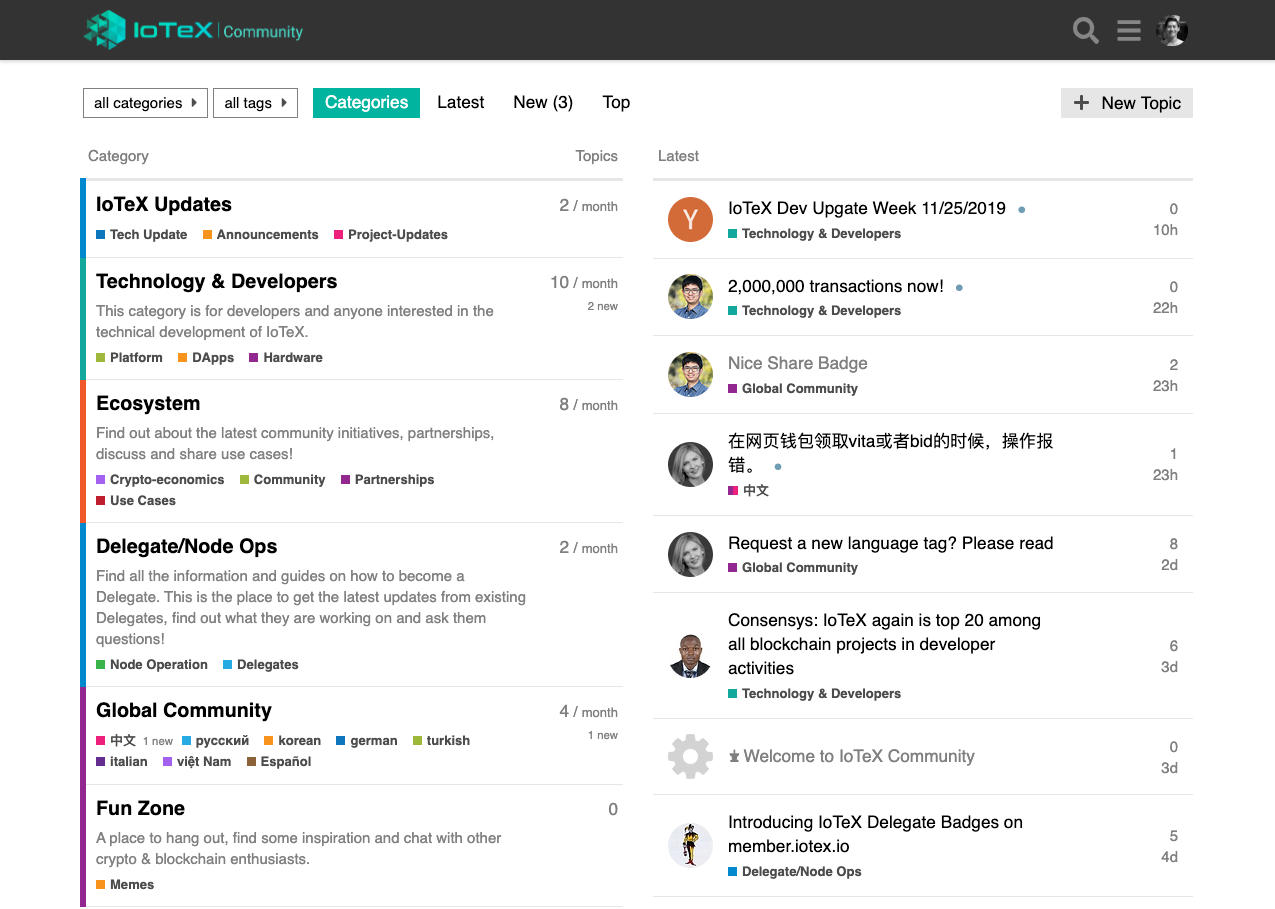Switch to the Latest tab

461,102
